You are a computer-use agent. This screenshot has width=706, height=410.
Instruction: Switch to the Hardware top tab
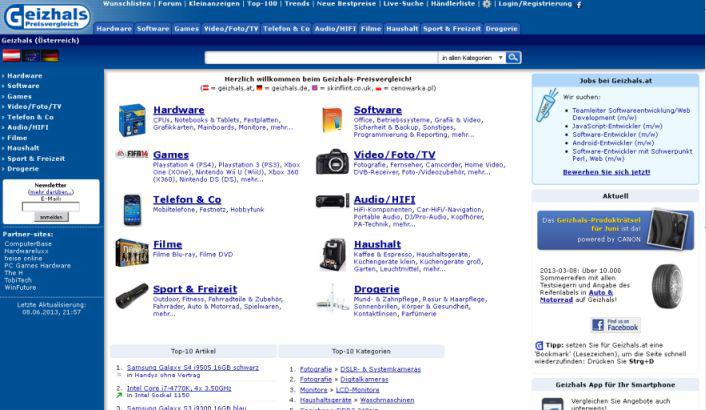114,28
